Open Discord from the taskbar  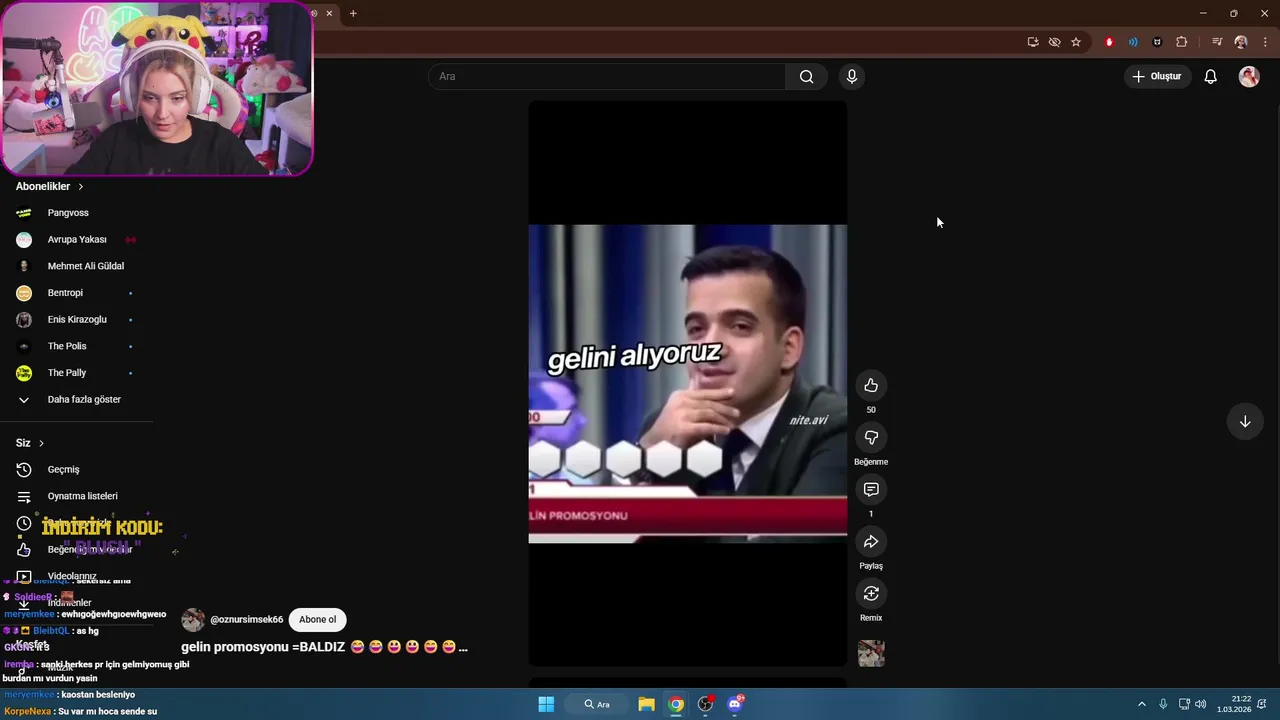[x=736, y=704]
